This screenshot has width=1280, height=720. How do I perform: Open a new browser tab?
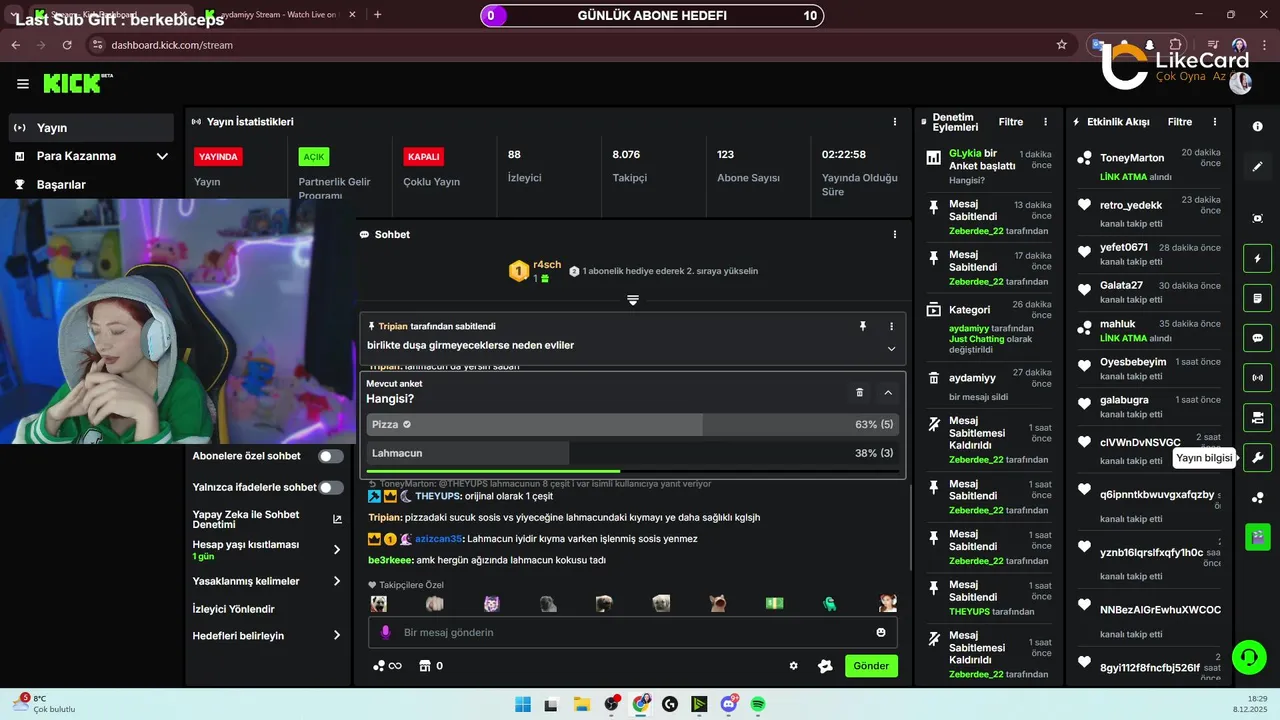pyautogui.click(x=377, y=15)
